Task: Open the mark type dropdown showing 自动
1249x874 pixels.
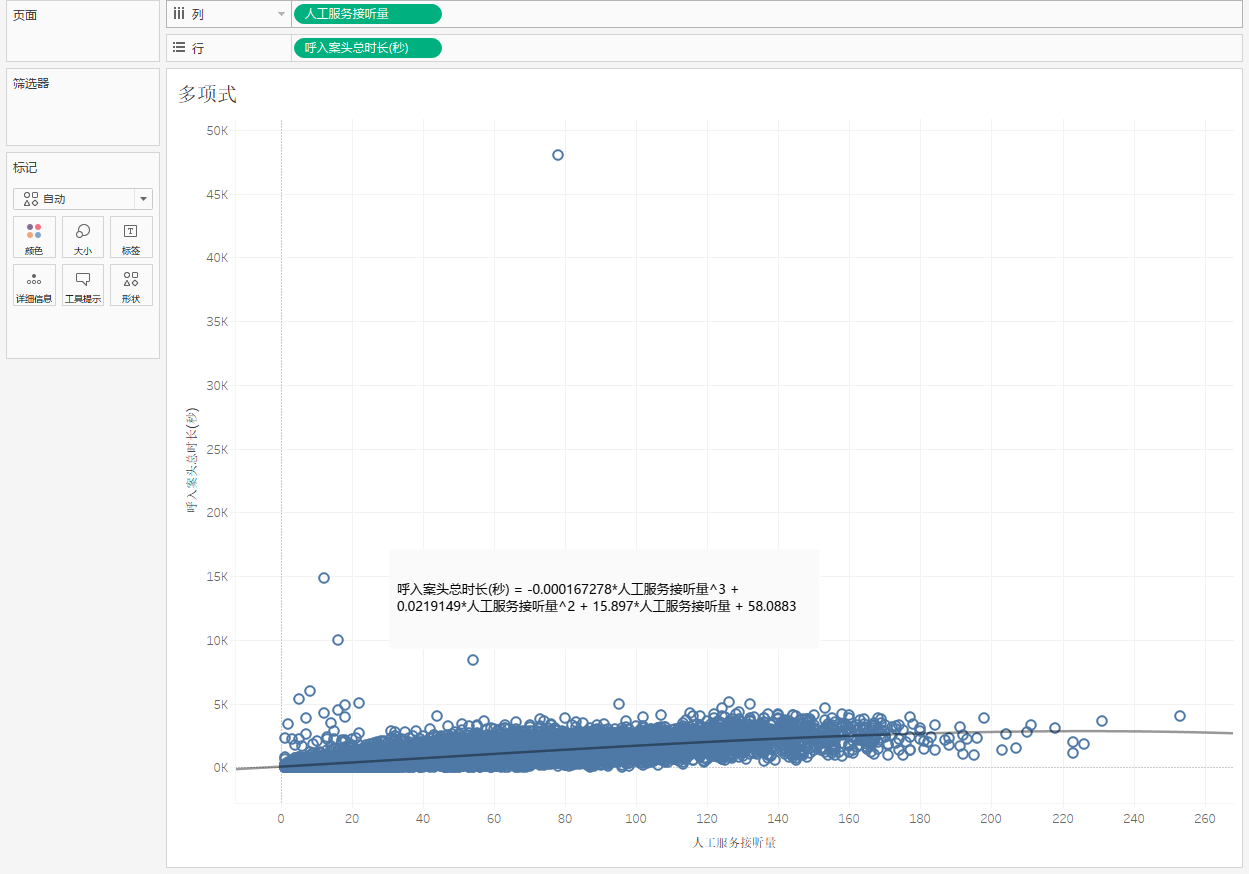Action: (x=83, y=199)
